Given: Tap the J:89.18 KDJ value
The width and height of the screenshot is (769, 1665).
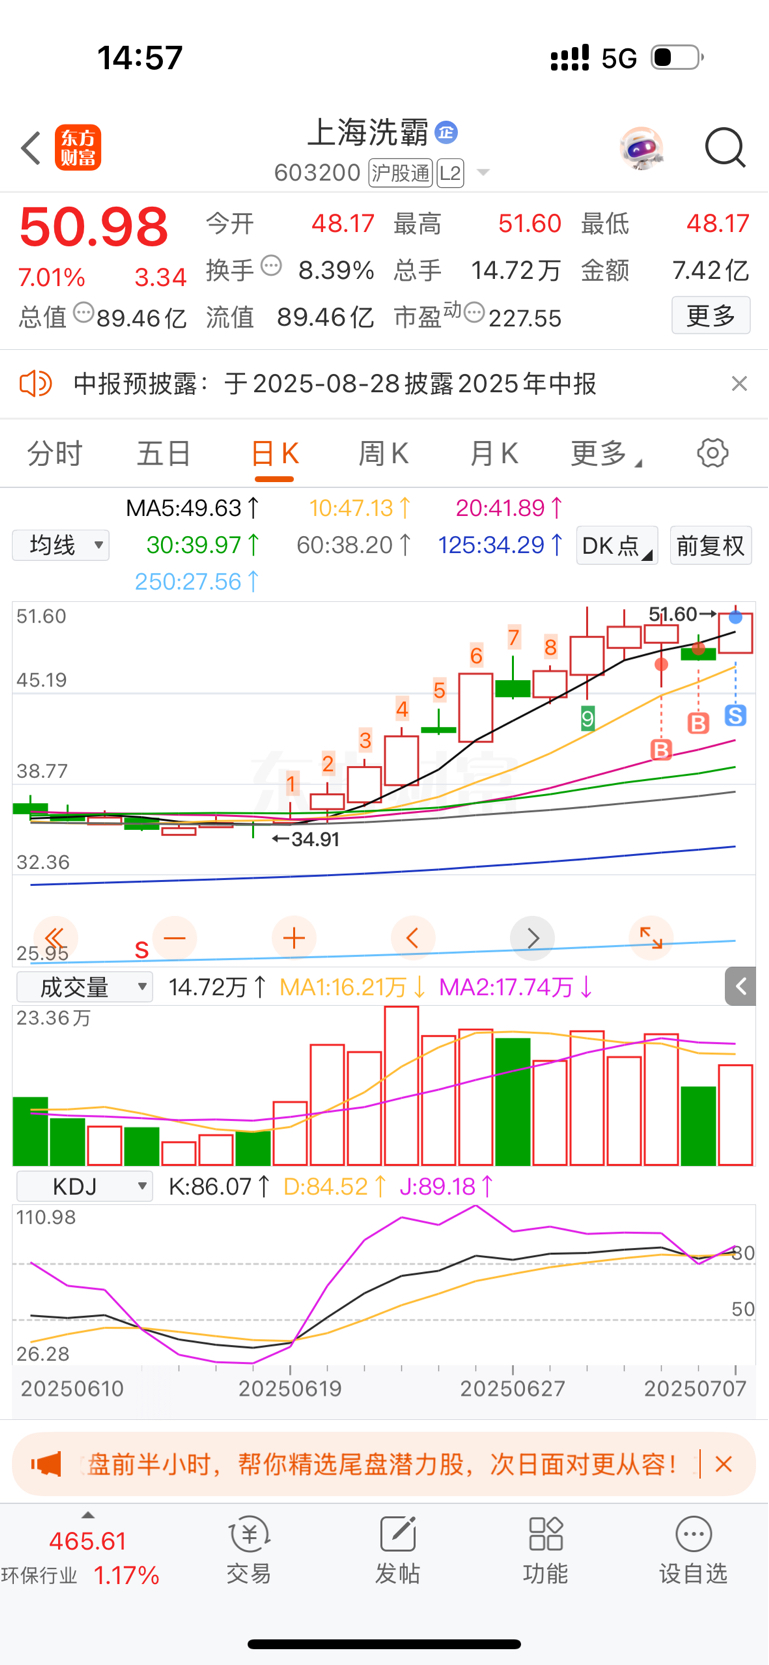Looking at the screenshot, I should (x=447, y=1187).
